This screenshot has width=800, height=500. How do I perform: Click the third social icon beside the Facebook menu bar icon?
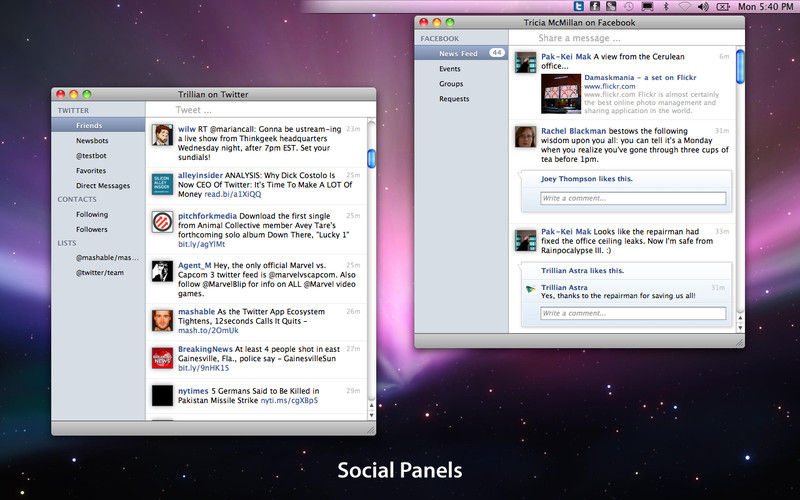pyautogui.click(x=611, y=6)
